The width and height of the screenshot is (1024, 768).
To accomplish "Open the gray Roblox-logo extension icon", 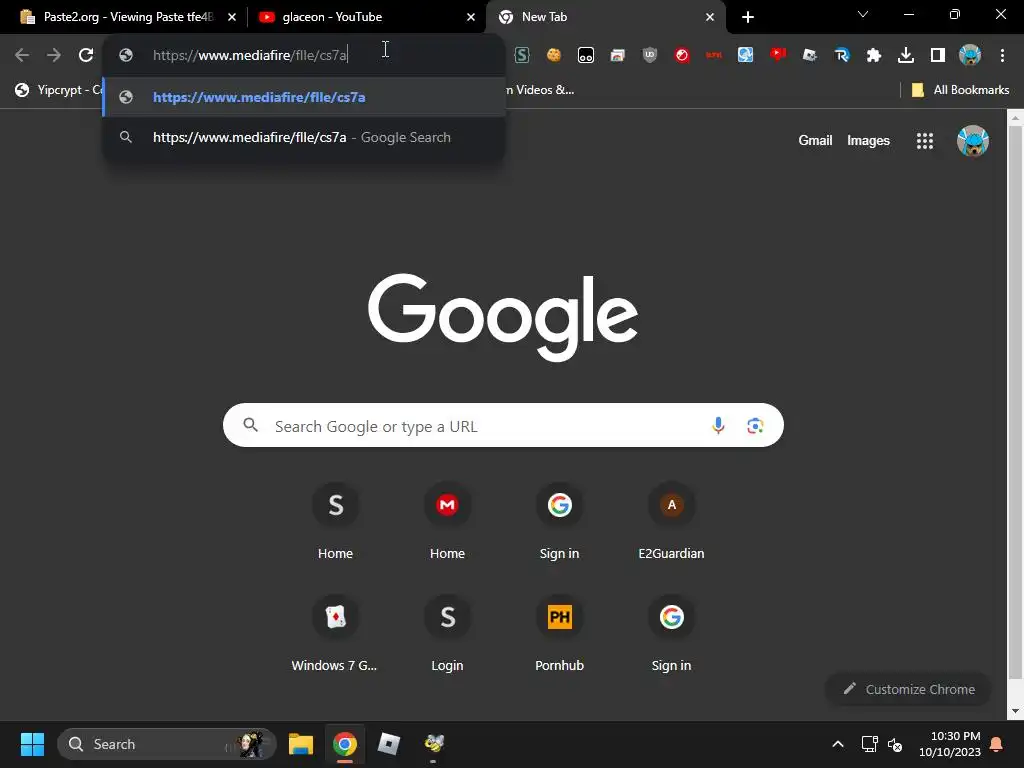I will [x=810, y=55].
